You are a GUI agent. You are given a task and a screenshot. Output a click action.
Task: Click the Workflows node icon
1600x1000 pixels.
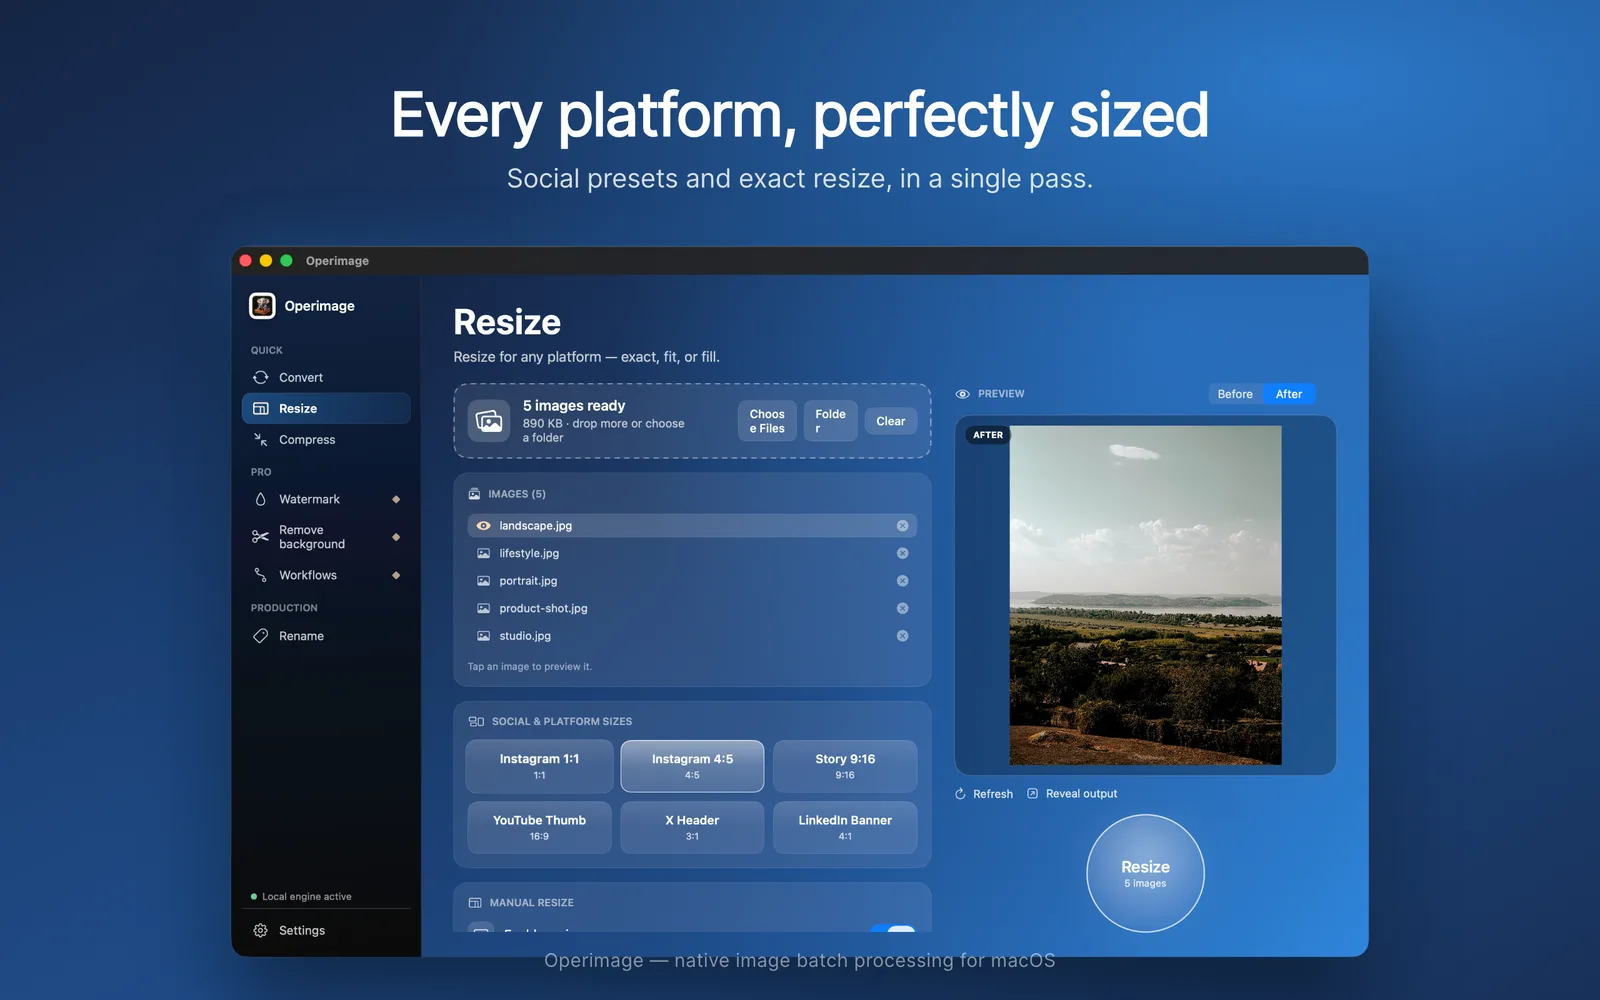(261, 575)
